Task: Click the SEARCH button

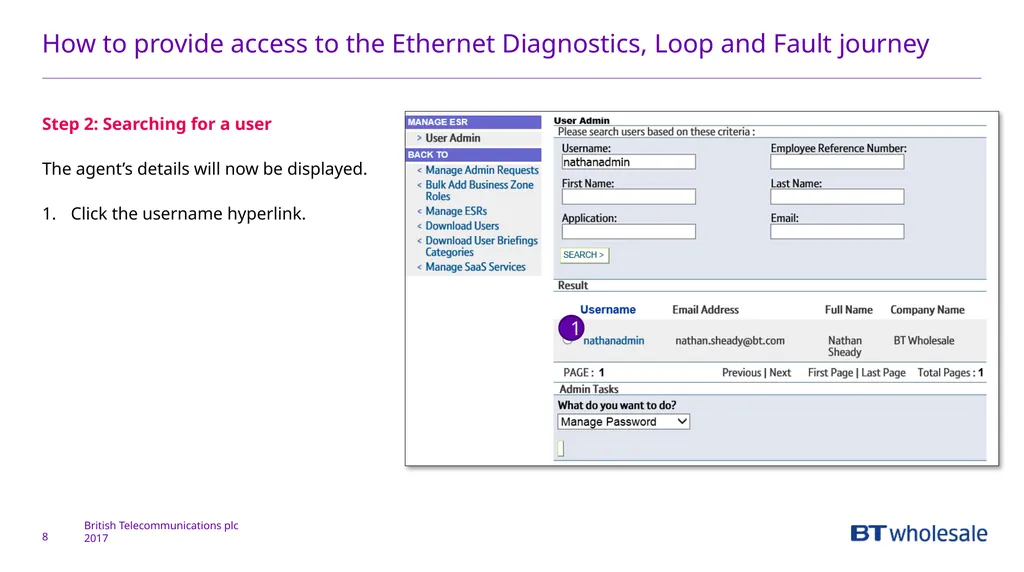Action: (584, 255)
